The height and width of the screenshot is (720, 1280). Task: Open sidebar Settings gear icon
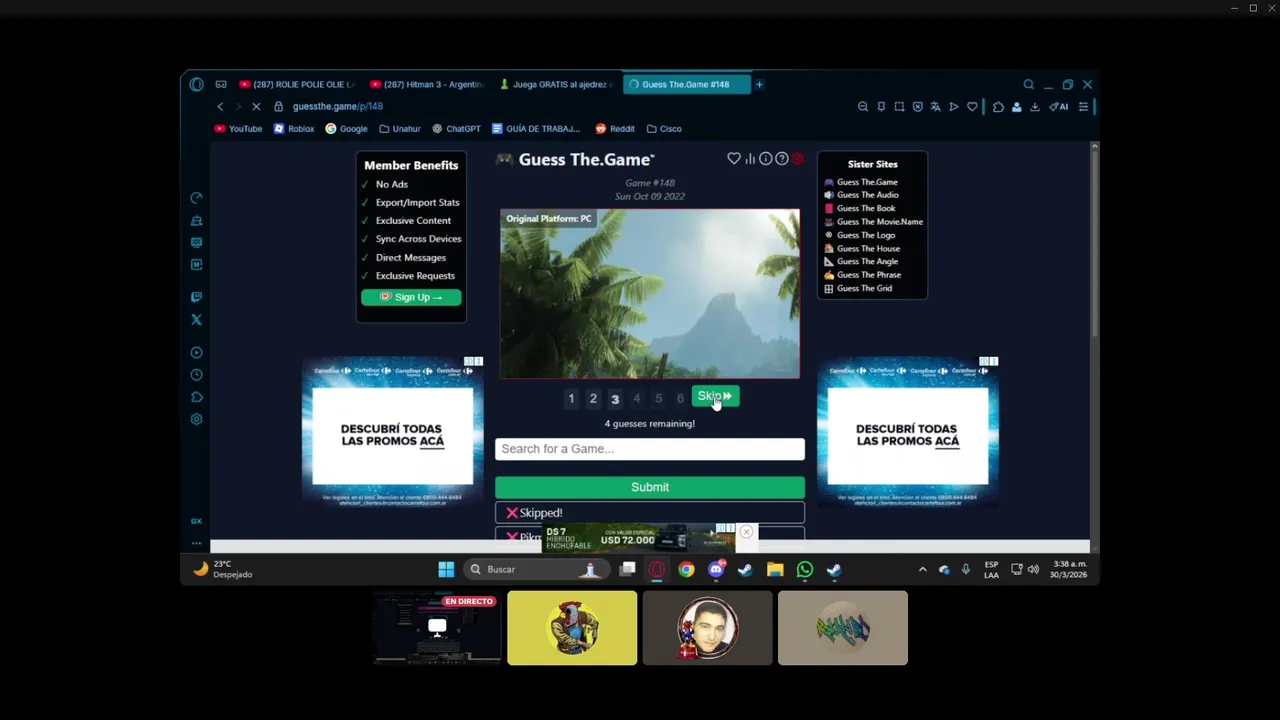tap(196, 419)
